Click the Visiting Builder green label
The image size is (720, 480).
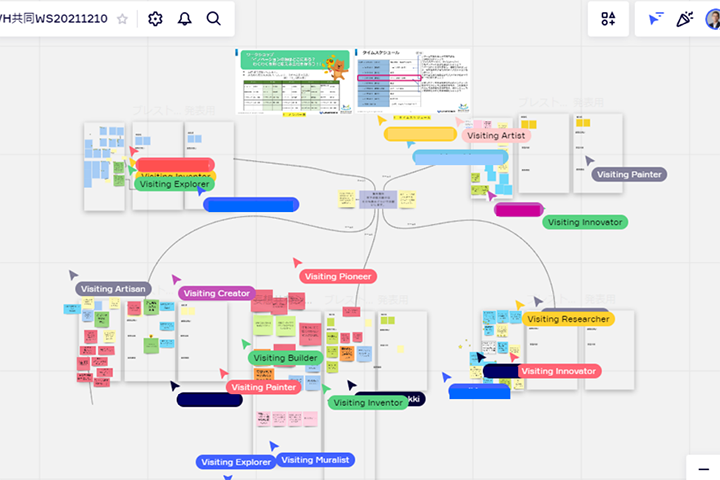click(x=285, y=358)
